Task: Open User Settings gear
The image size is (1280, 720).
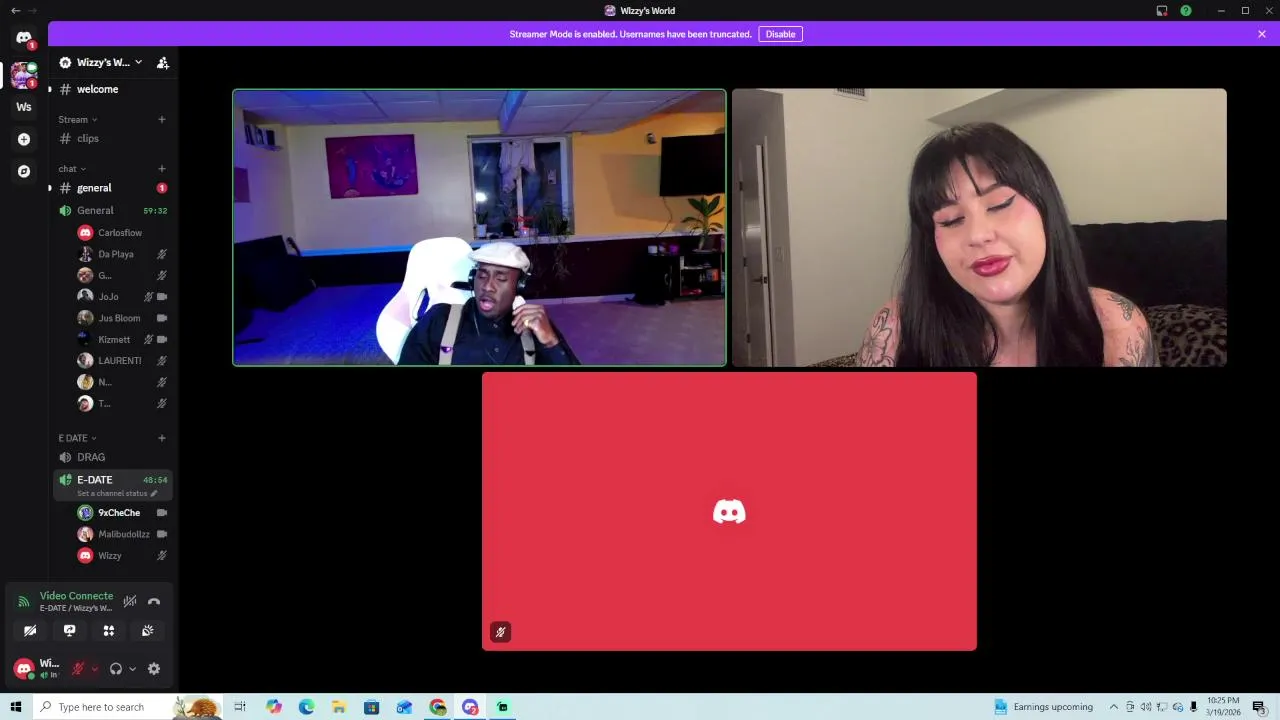Action: [154, 669]
